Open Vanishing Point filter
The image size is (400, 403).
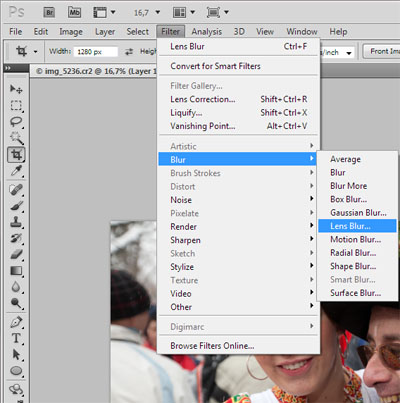pos(238,126)
